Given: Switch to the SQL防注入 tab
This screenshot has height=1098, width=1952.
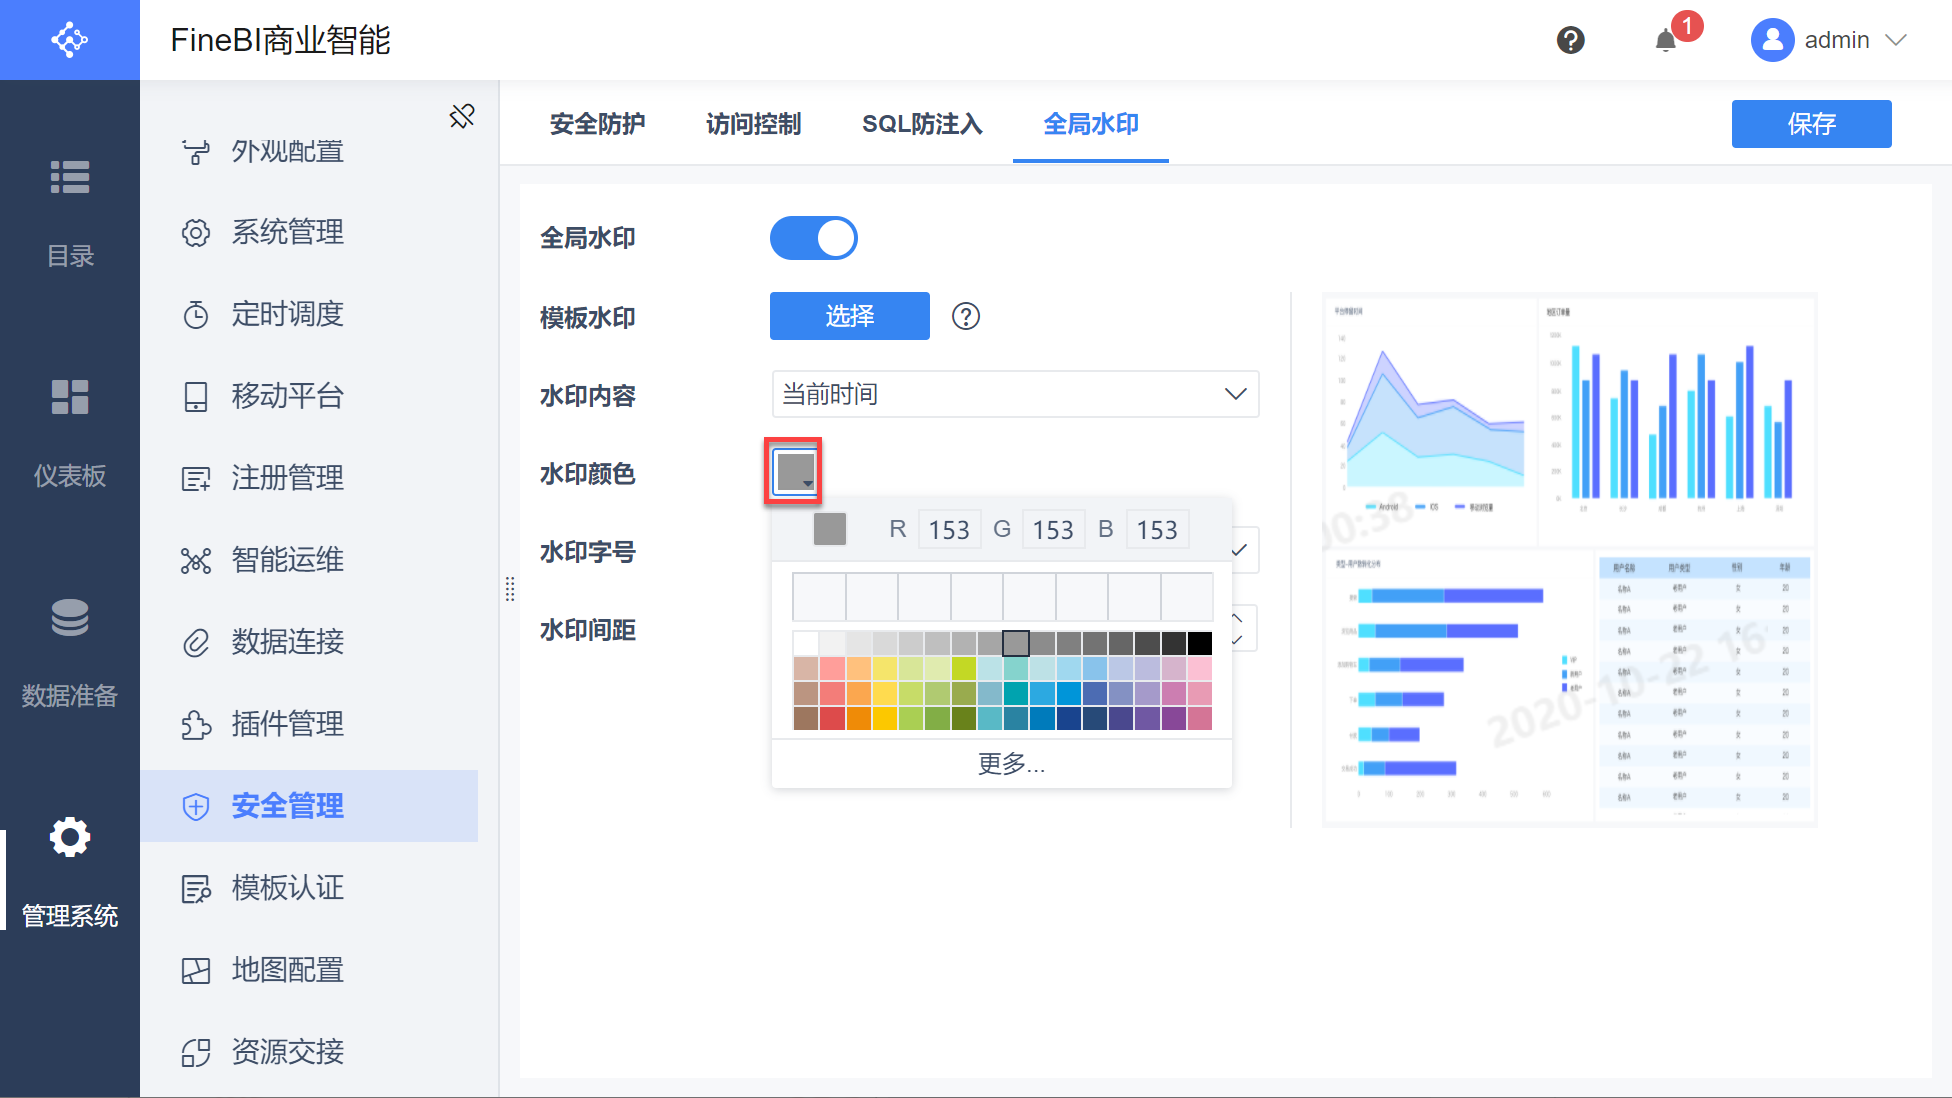Looking at the screenshot, I should click(922, 124).
